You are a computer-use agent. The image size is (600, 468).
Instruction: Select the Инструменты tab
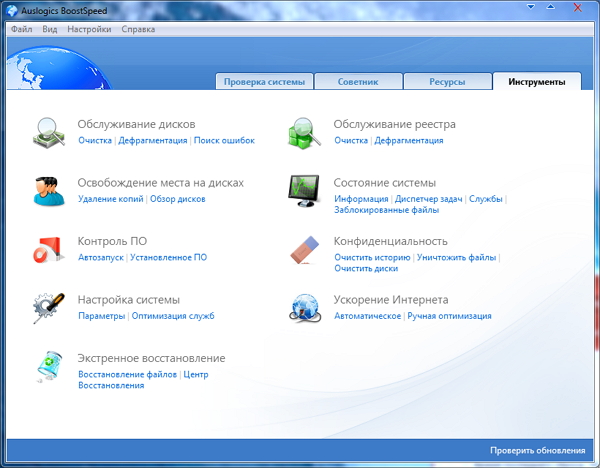pos(537,82)
